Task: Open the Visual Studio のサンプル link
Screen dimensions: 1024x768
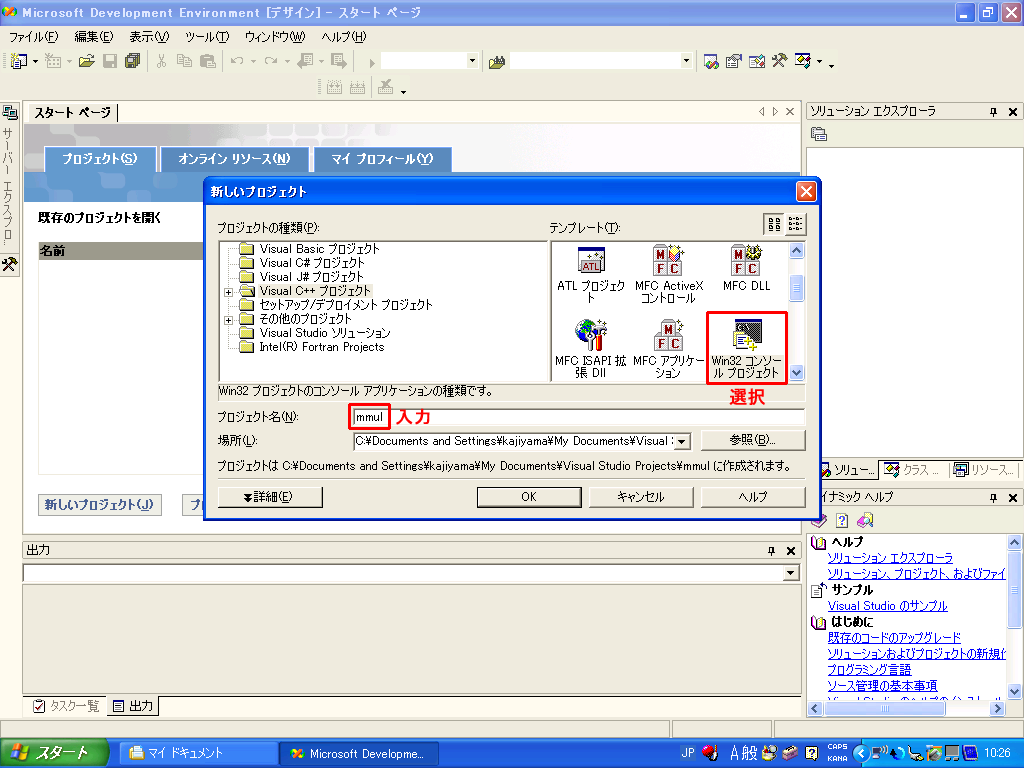Action: pyautogui.click(x=887, y=606)
